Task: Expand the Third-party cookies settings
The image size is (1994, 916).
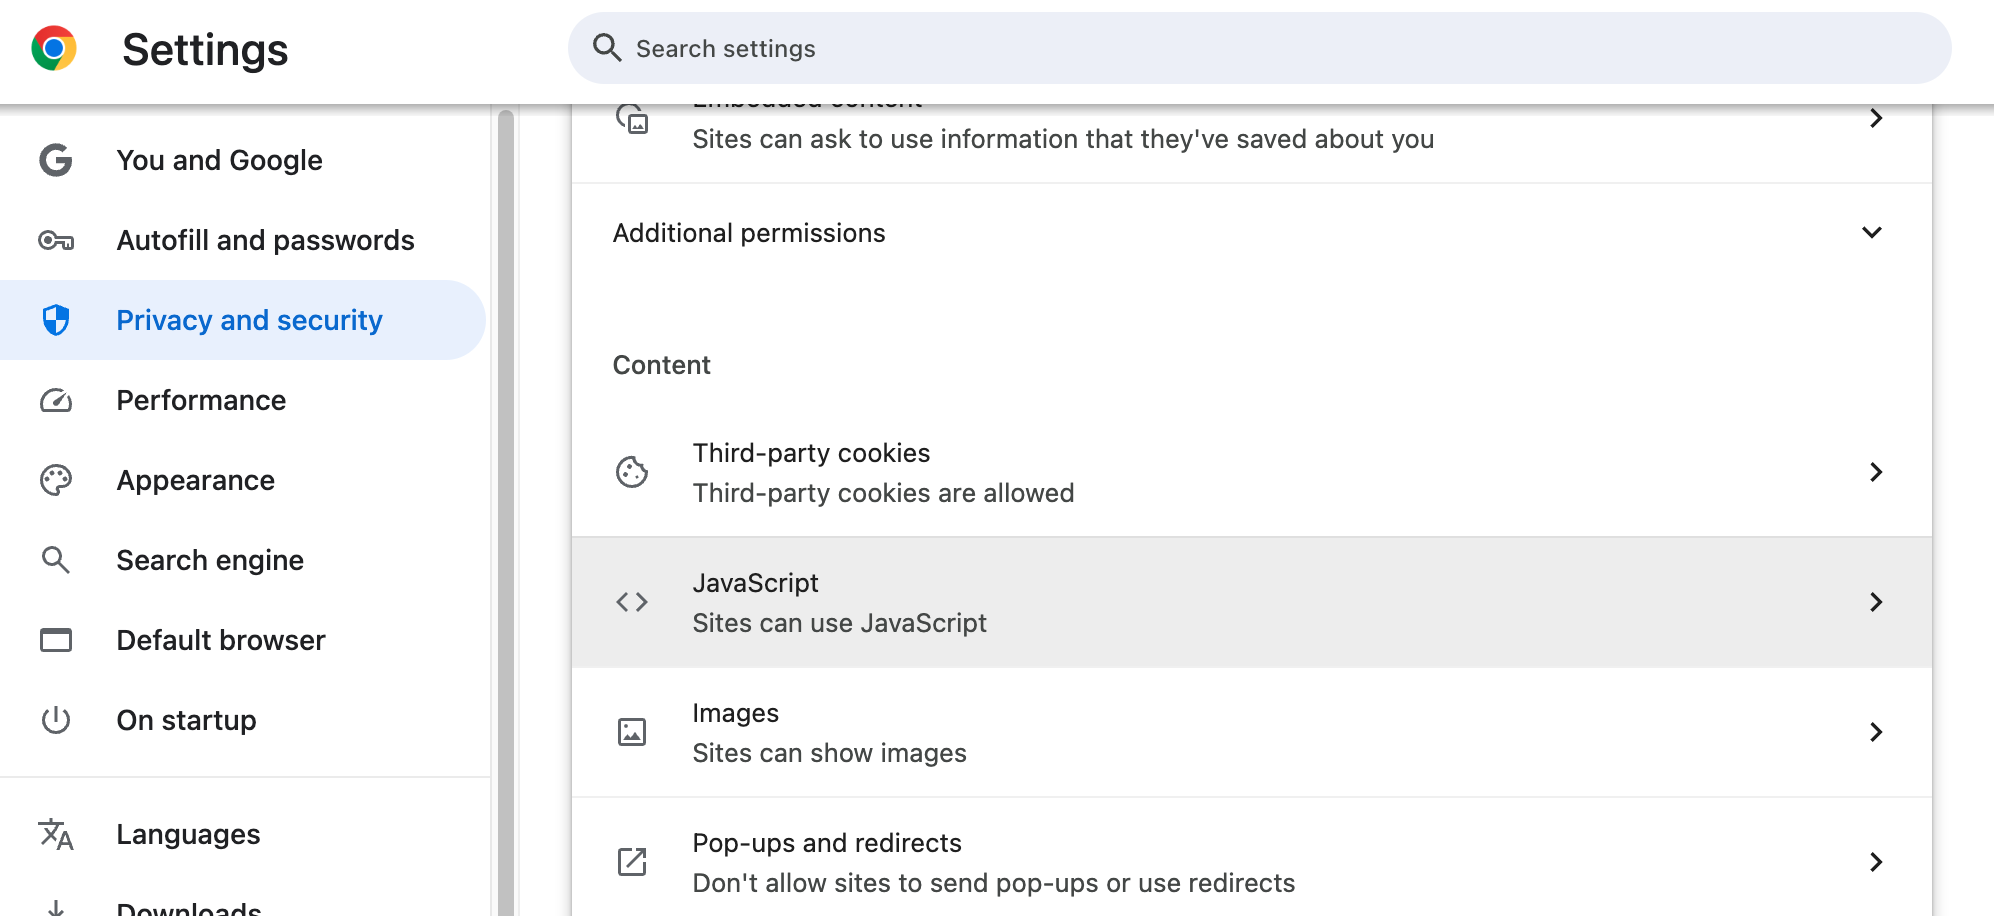Action: pos(1876,472)
